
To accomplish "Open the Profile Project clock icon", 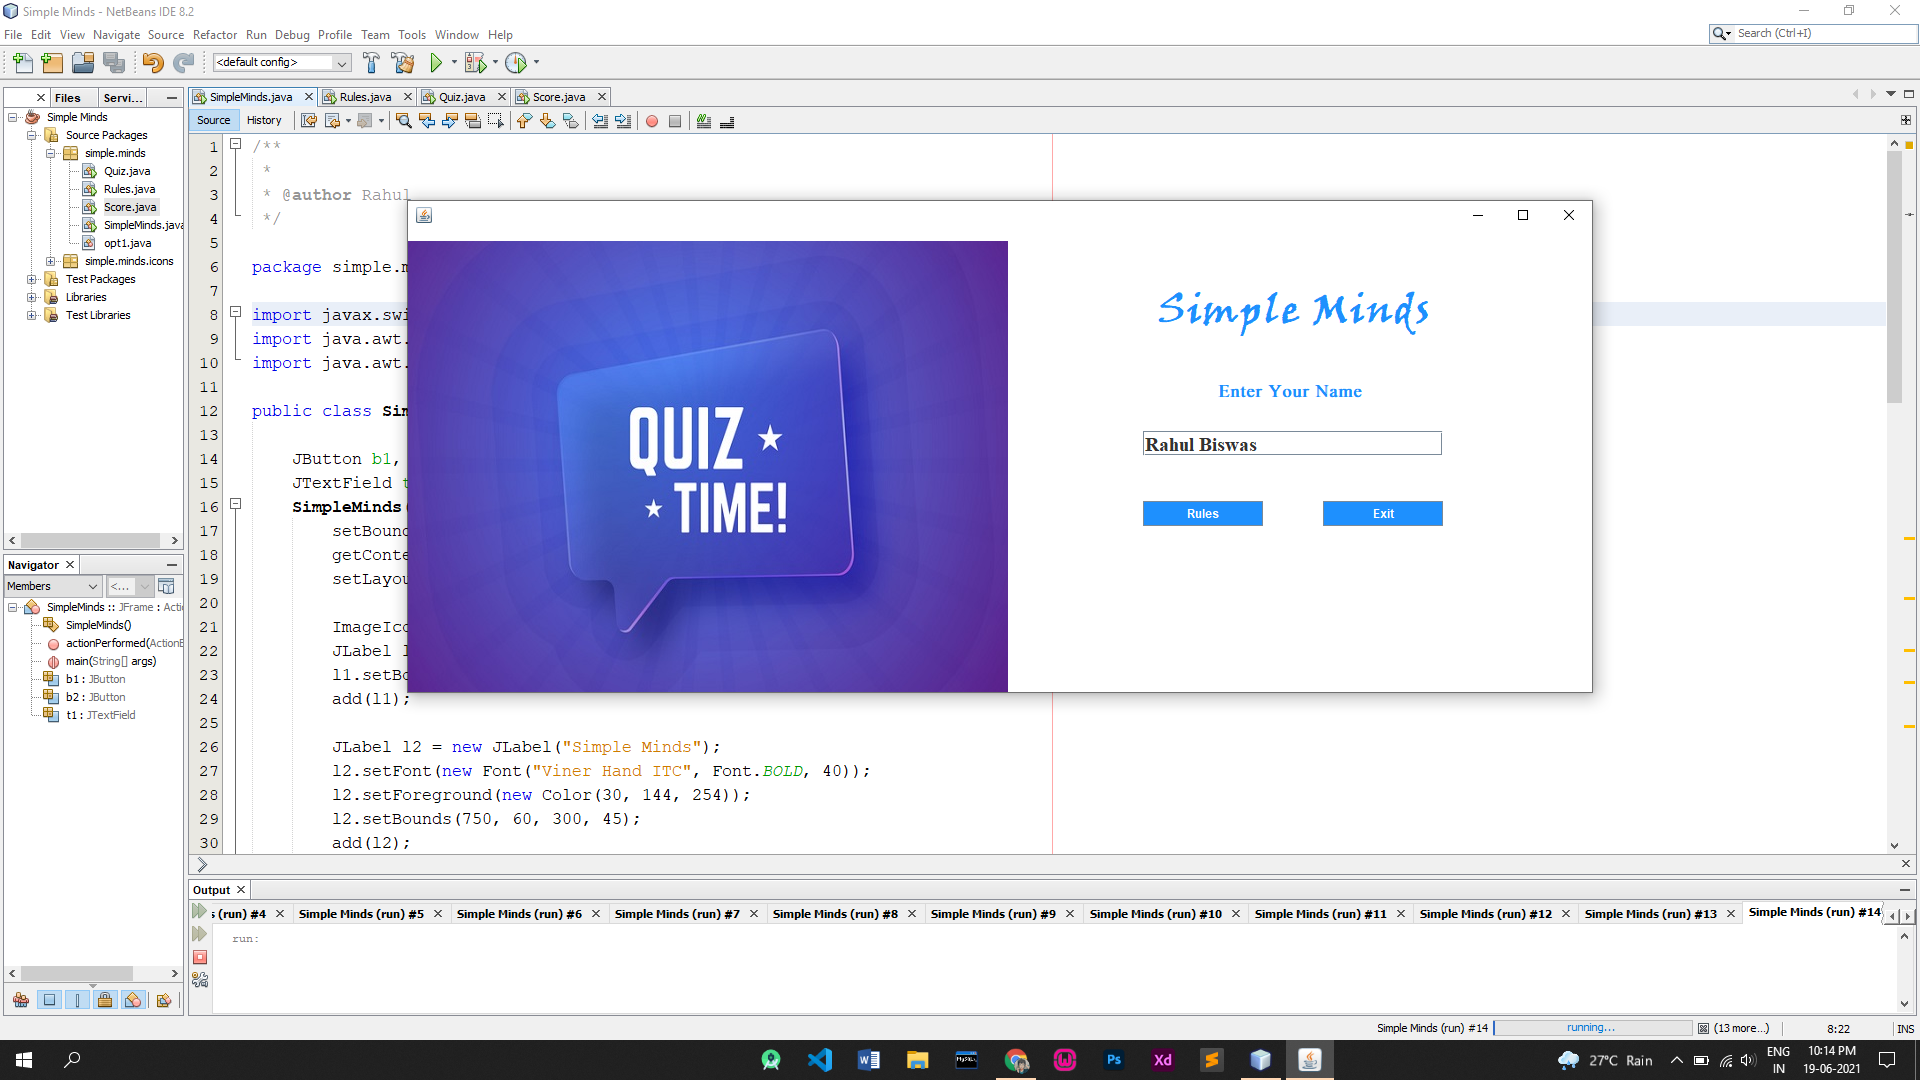I will coord(516,63).
